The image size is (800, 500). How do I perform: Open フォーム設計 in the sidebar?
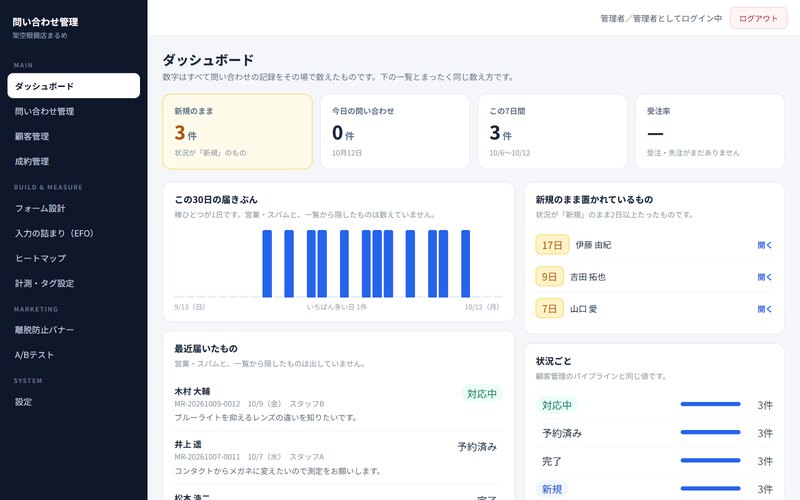[73, 208]
